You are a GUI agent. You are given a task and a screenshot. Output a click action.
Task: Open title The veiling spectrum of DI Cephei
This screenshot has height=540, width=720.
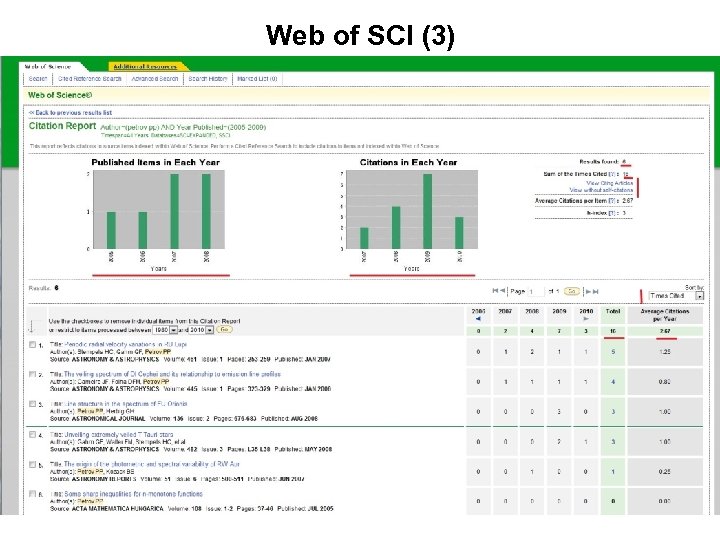coord(172,374)
